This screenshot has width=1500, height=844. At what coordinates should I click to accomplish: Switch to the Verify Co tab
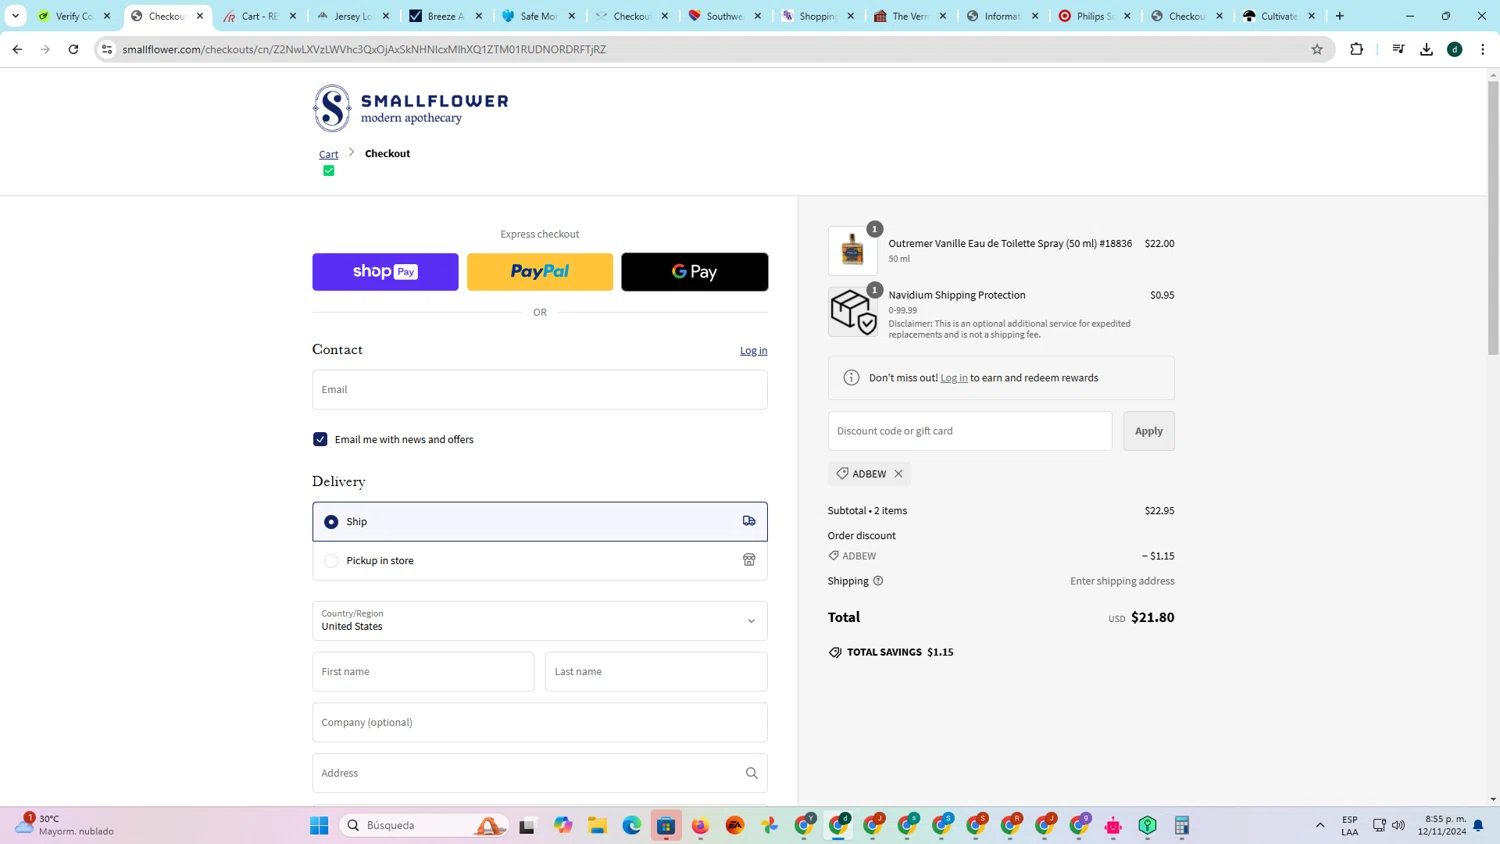[74, 16]
